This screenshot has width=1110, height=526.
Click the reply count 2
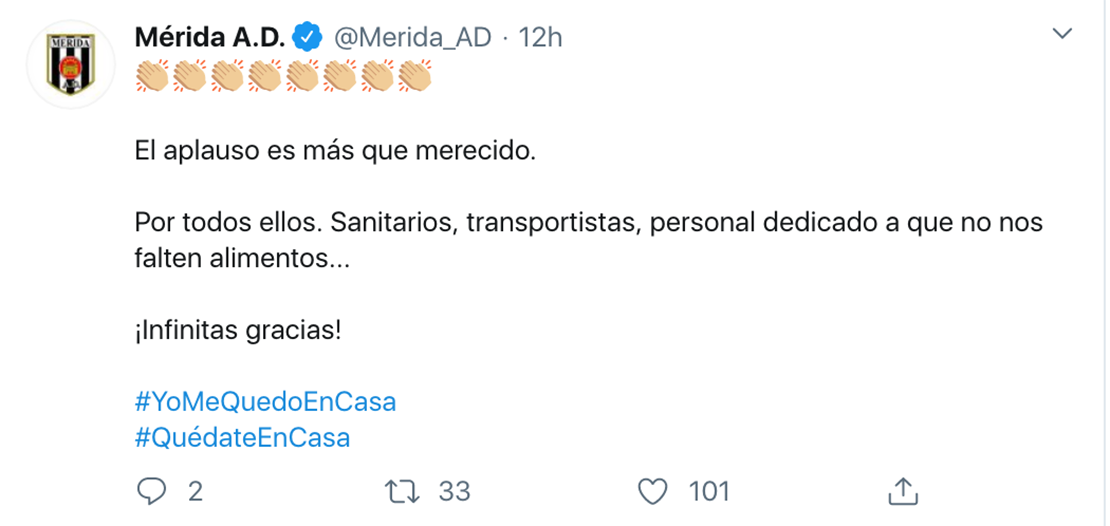click(195, 491)
